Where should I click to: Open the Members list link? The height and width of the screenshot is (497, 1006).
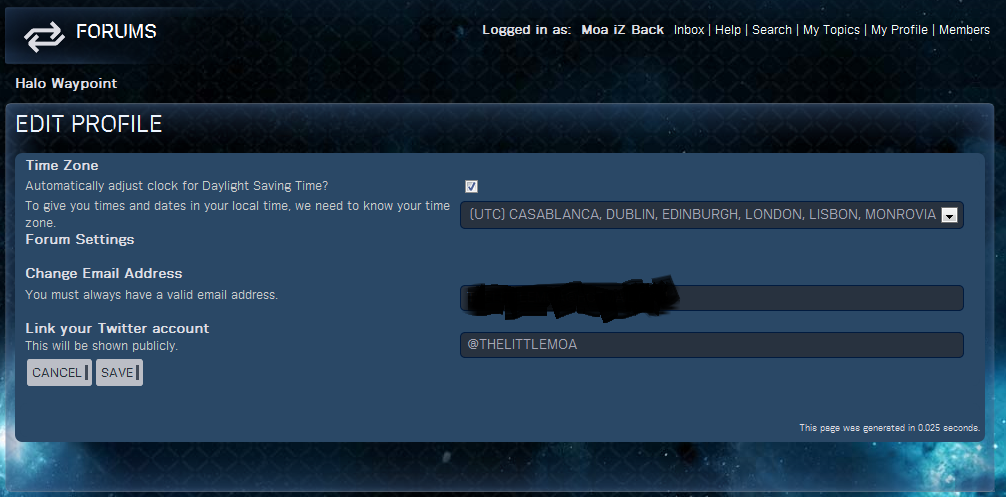[964, 29]
